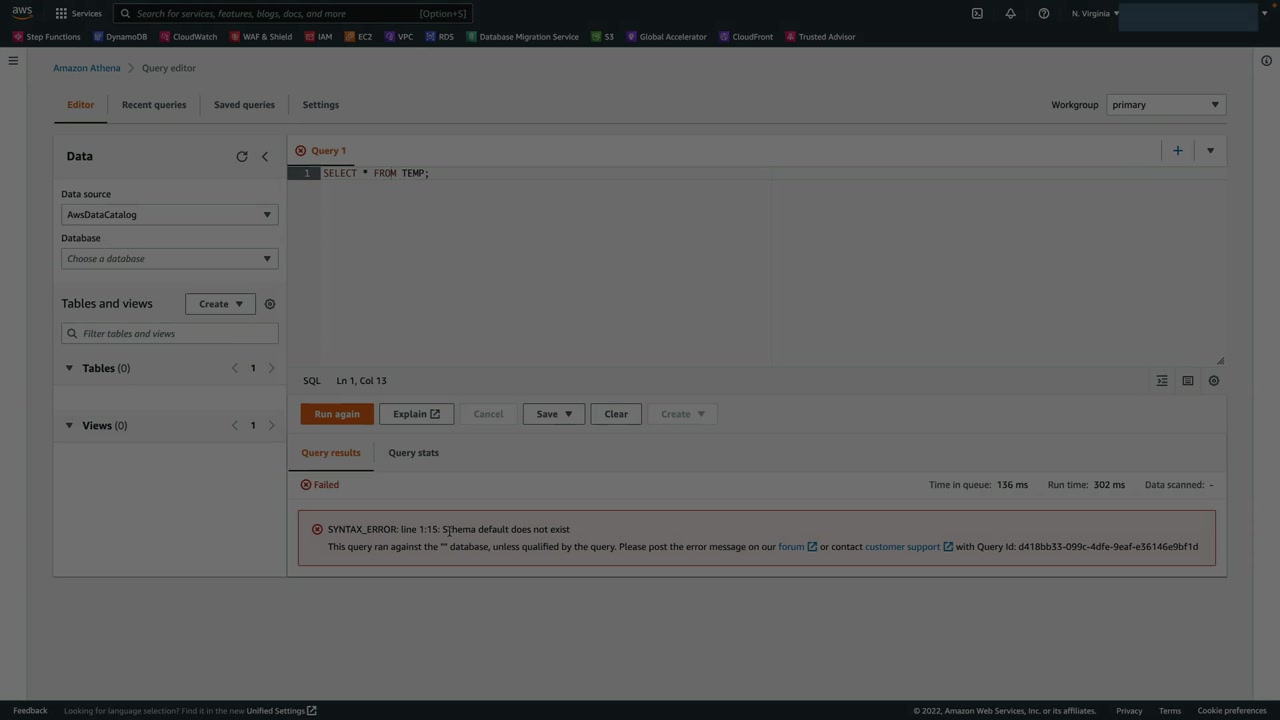Switch to the Recent queries tab
1280x720 pixels.
pyautogui.click(x=154, y=105)
